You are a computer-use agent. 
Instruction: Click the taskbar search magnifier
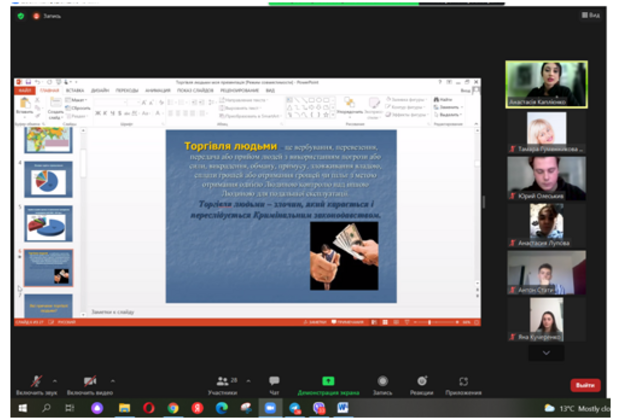[x=46, y=408]
